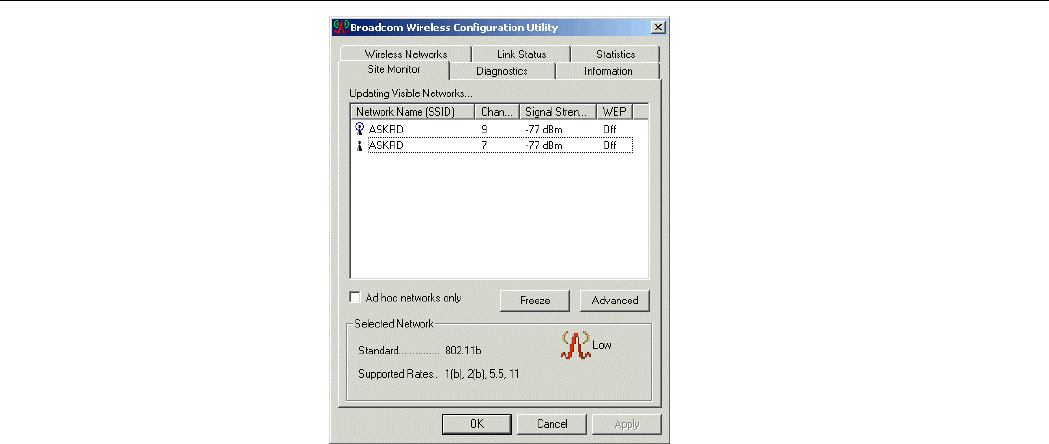Click the Updating Visible Networks status text
The image size is (1049, 444).
coord(411,93)
